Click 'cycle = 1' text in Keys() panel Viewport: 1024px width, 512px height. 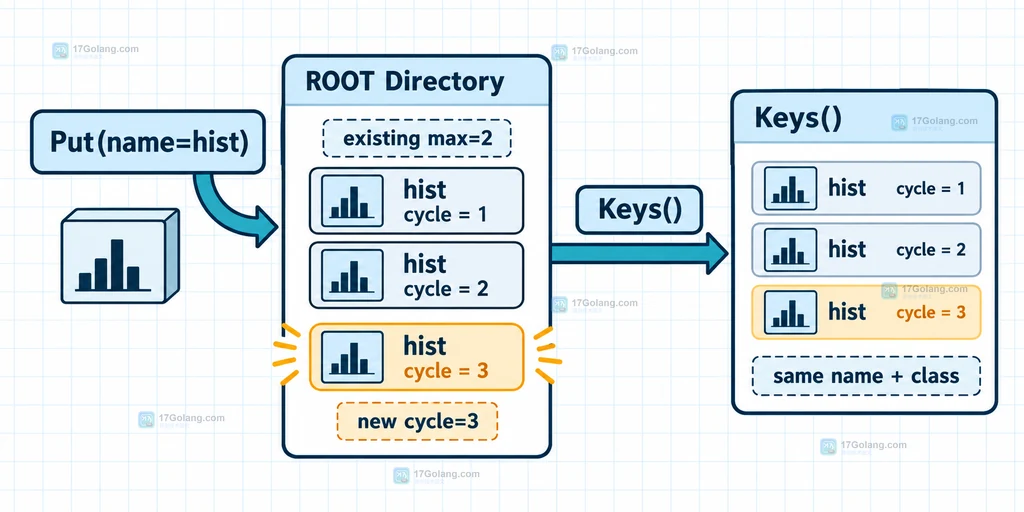pyautogui.click(x=931, y=189)
